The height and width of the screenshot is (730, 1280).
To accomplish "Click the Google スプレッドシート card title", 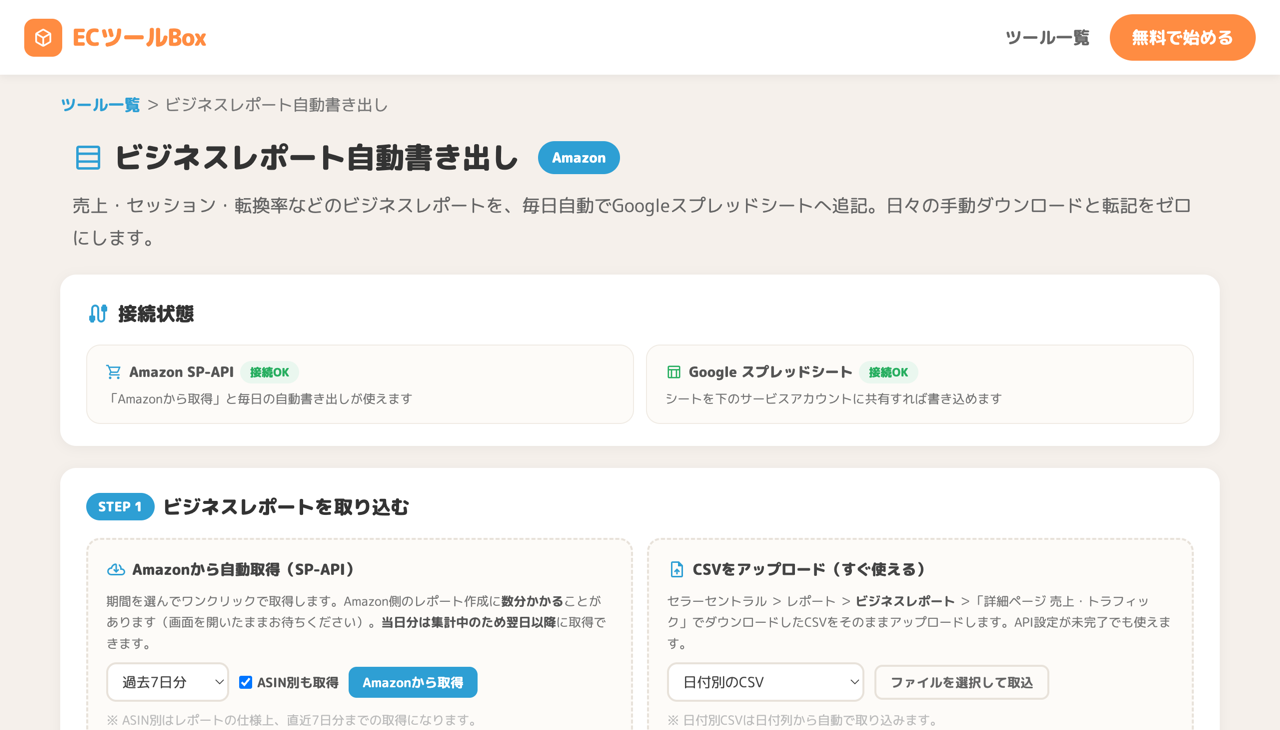I will [770, 372].
